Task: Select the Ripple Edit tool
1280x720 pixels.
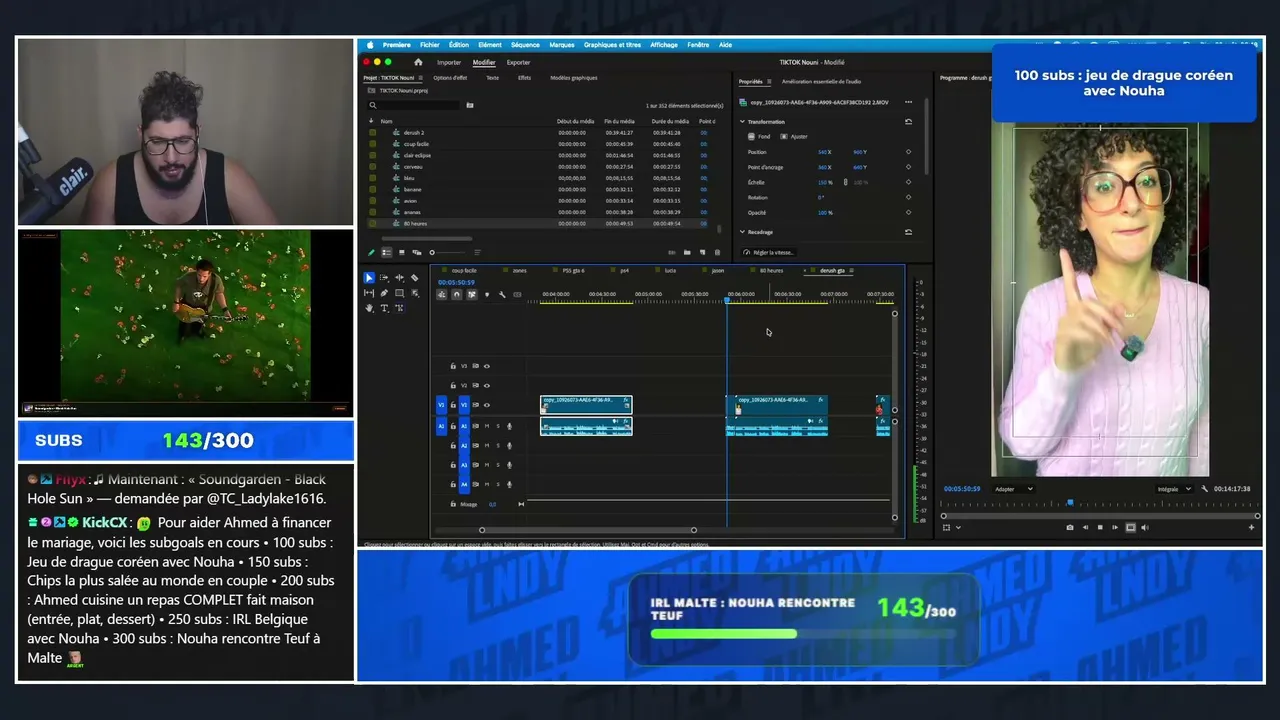Action: coord(400,278)
